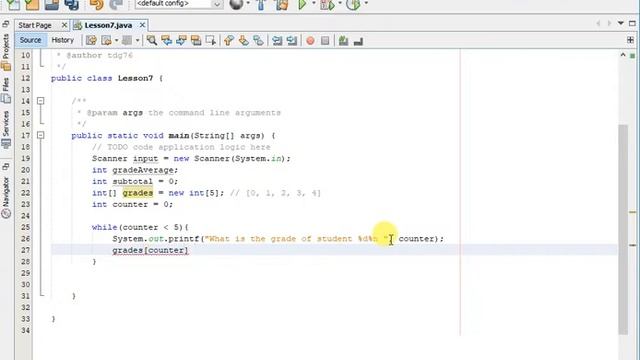Click the Uncomment lines icon

coord(358,41)
